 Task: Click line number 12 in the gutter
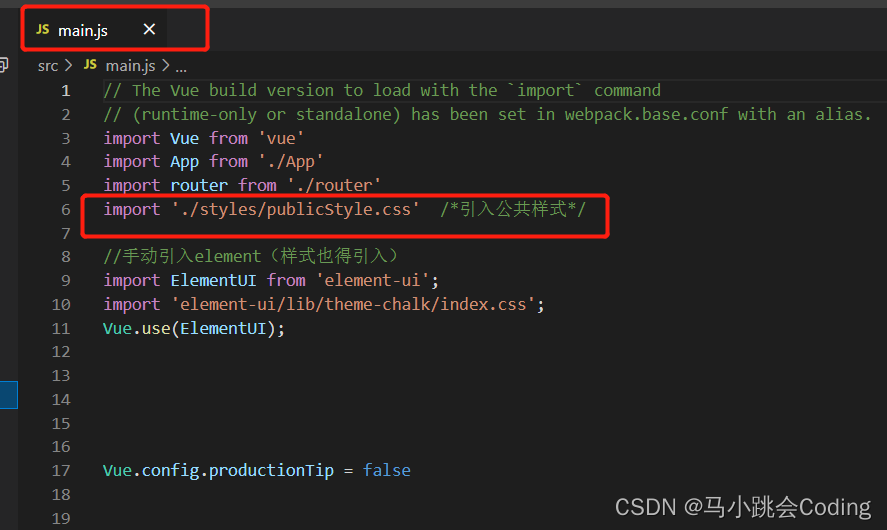coord(61,352)
